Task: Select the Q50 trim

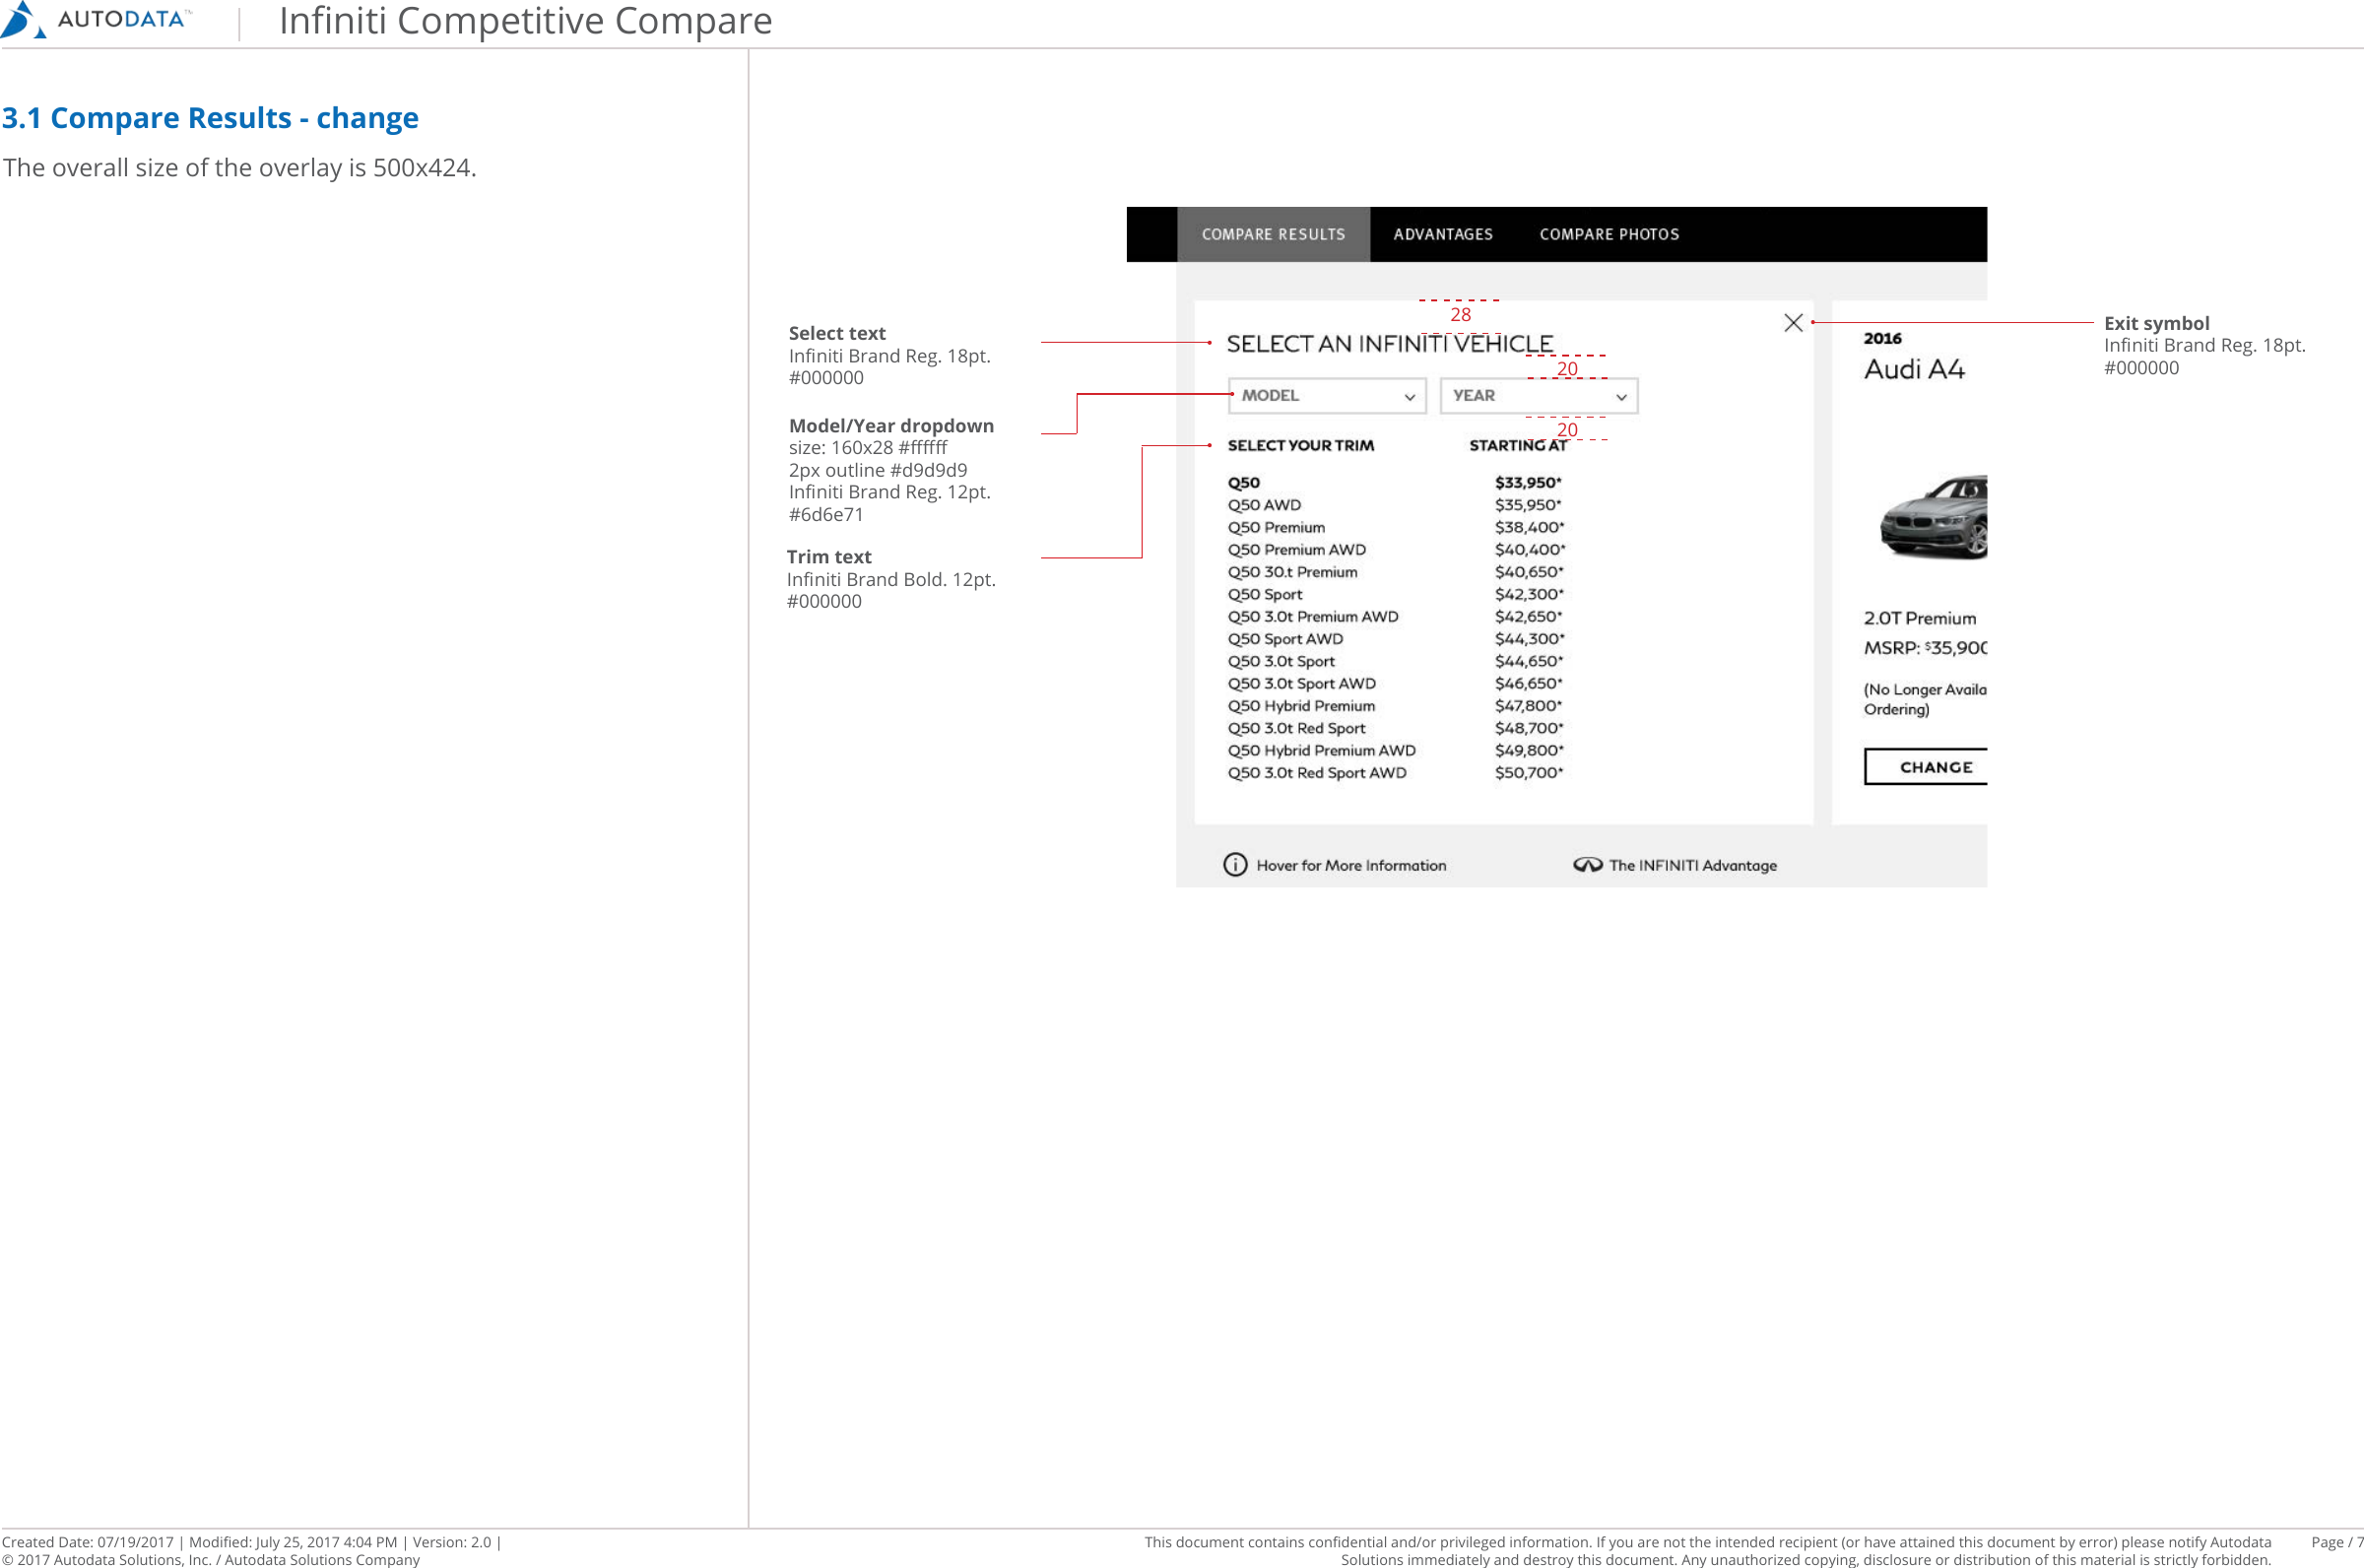Action: click(1243, 481)
